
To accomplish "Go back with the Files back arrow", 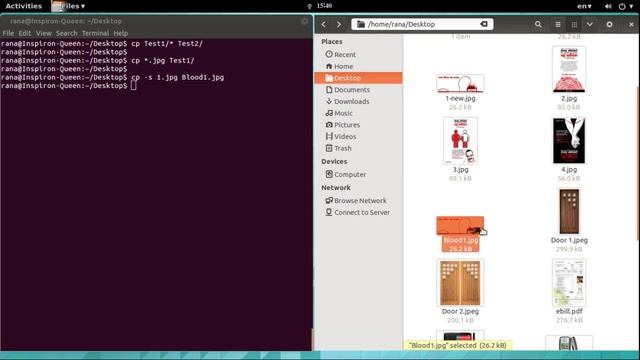I will [x=324, y=24].
